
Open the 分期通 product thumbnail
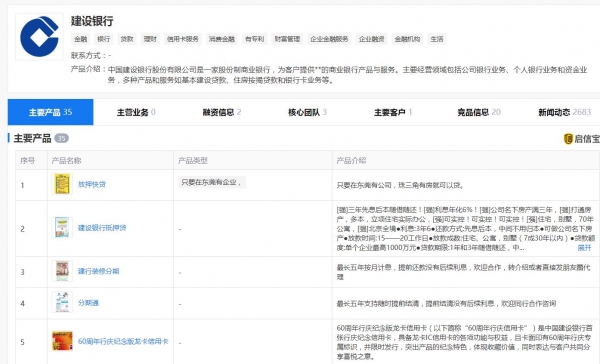click(62, 302)
